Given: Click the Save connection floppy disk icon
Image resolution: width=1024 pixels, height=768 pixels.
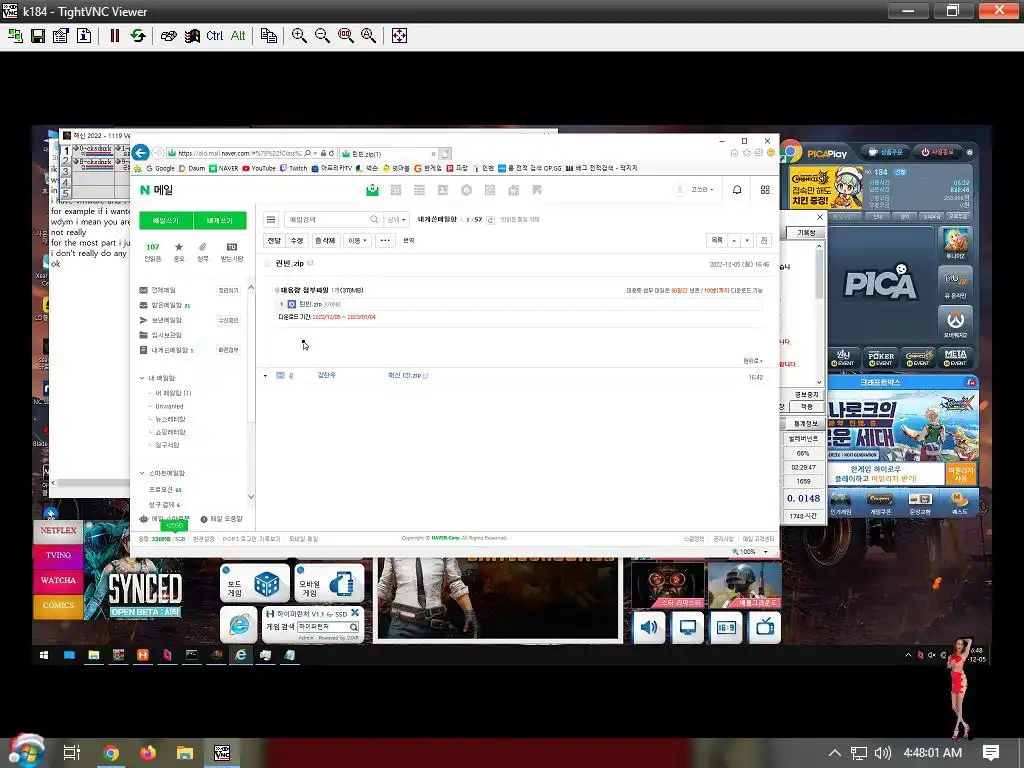Looking at the screenshot, I should coord(38,36).
